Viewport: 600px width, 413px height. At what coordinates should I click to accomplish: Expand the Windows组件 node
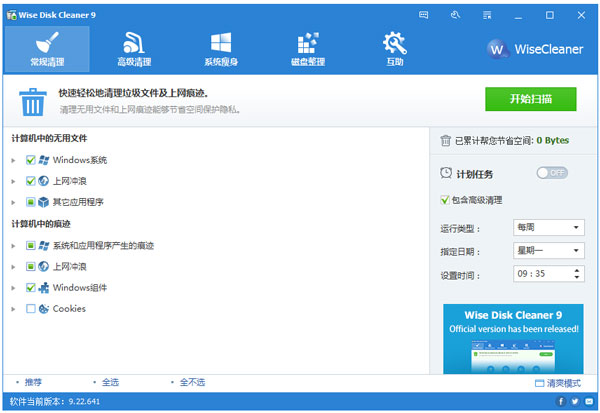coord(13,288)
